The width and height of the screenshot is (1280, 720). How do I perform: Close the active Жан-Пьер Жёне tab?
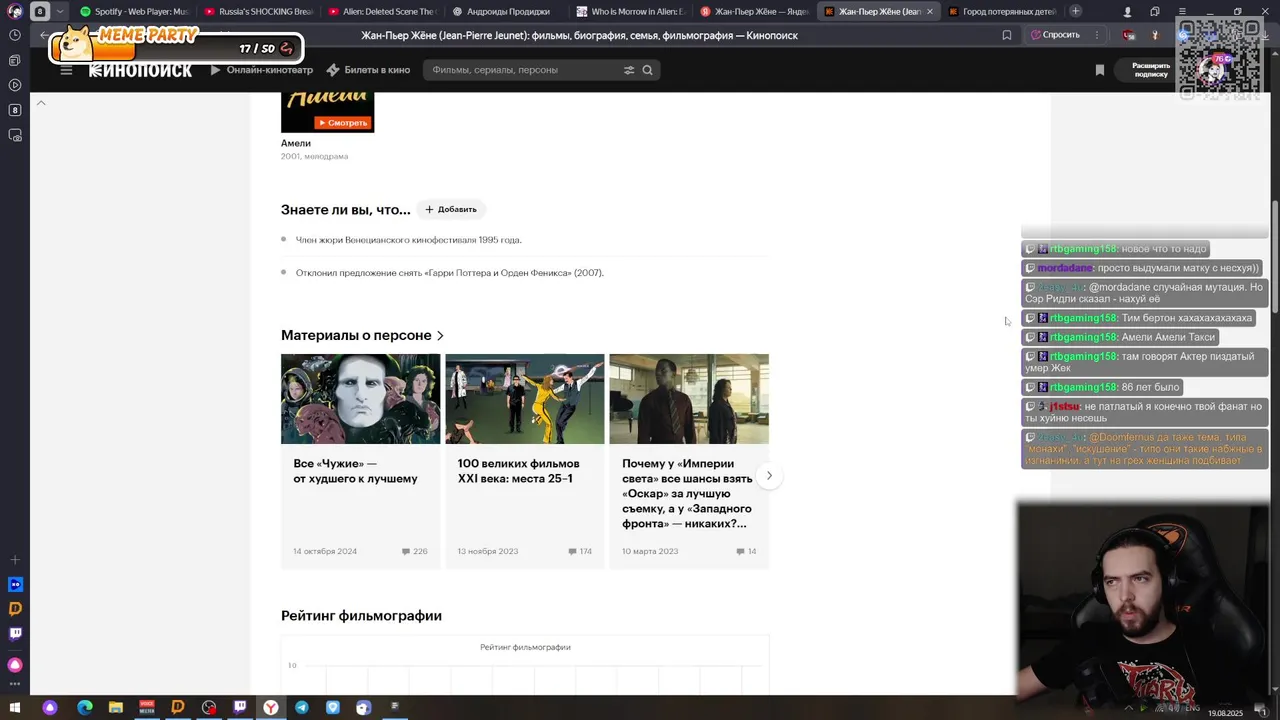click(930, 11)
